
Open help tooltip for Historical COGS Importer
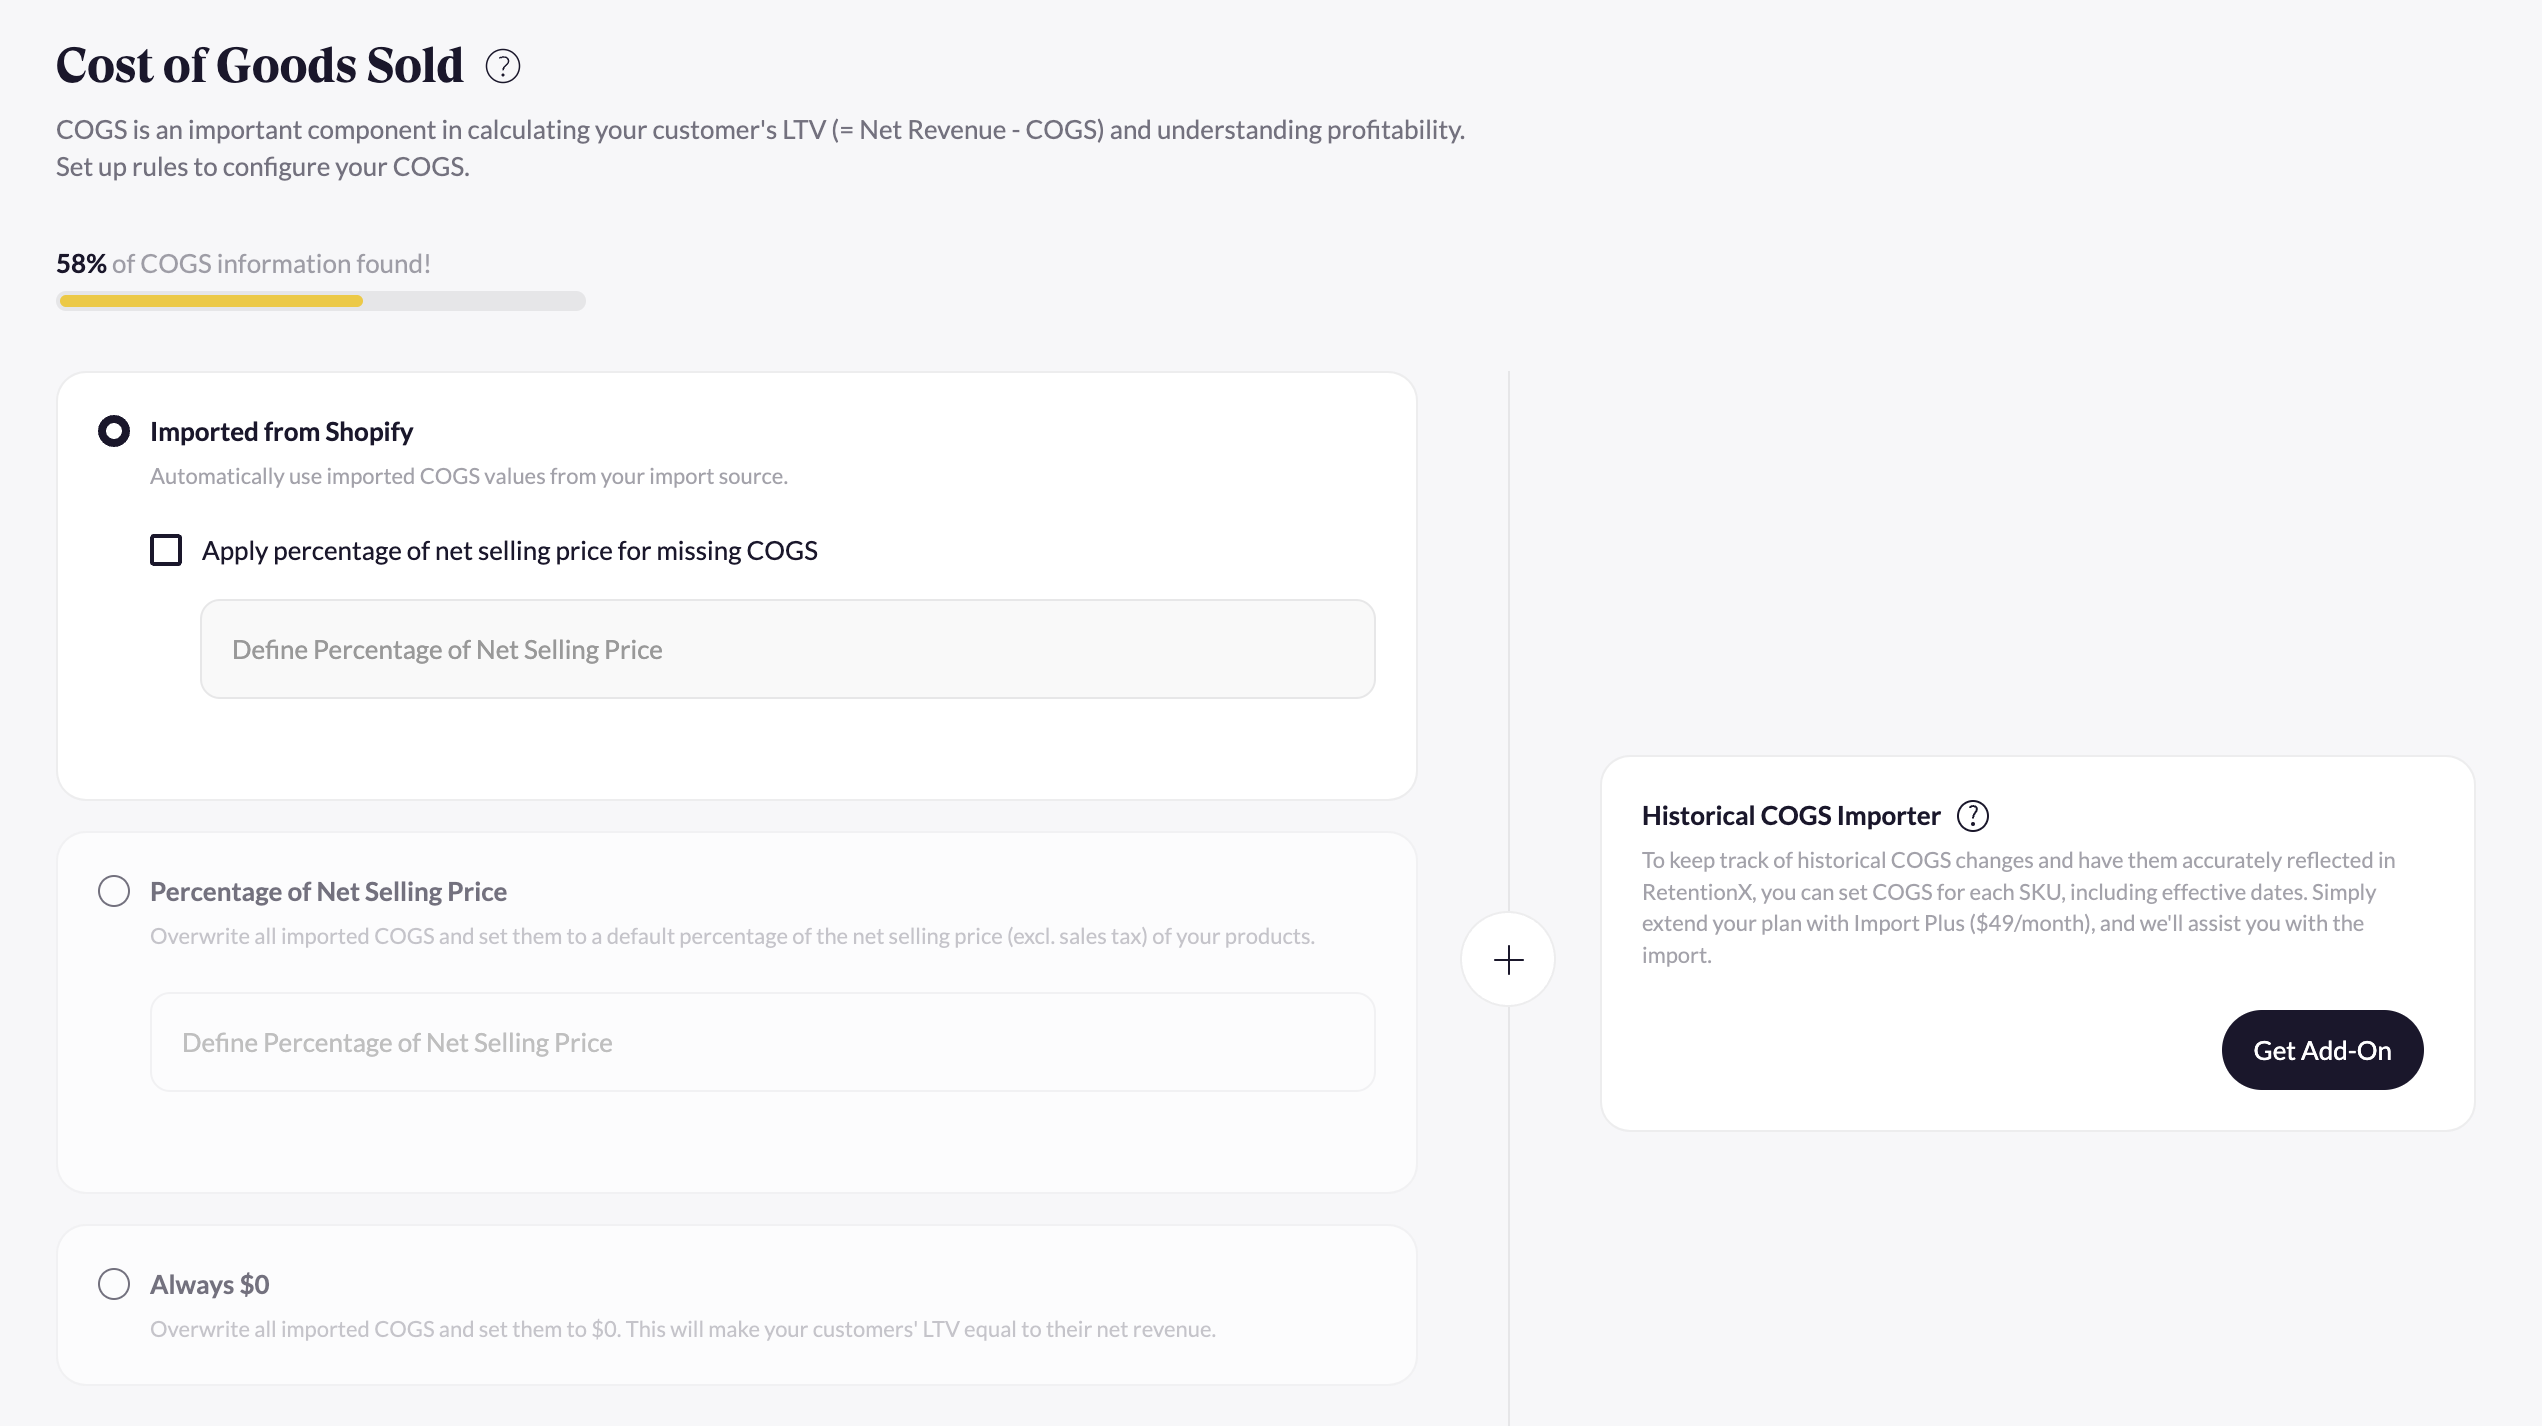[x=1973, y=815]
